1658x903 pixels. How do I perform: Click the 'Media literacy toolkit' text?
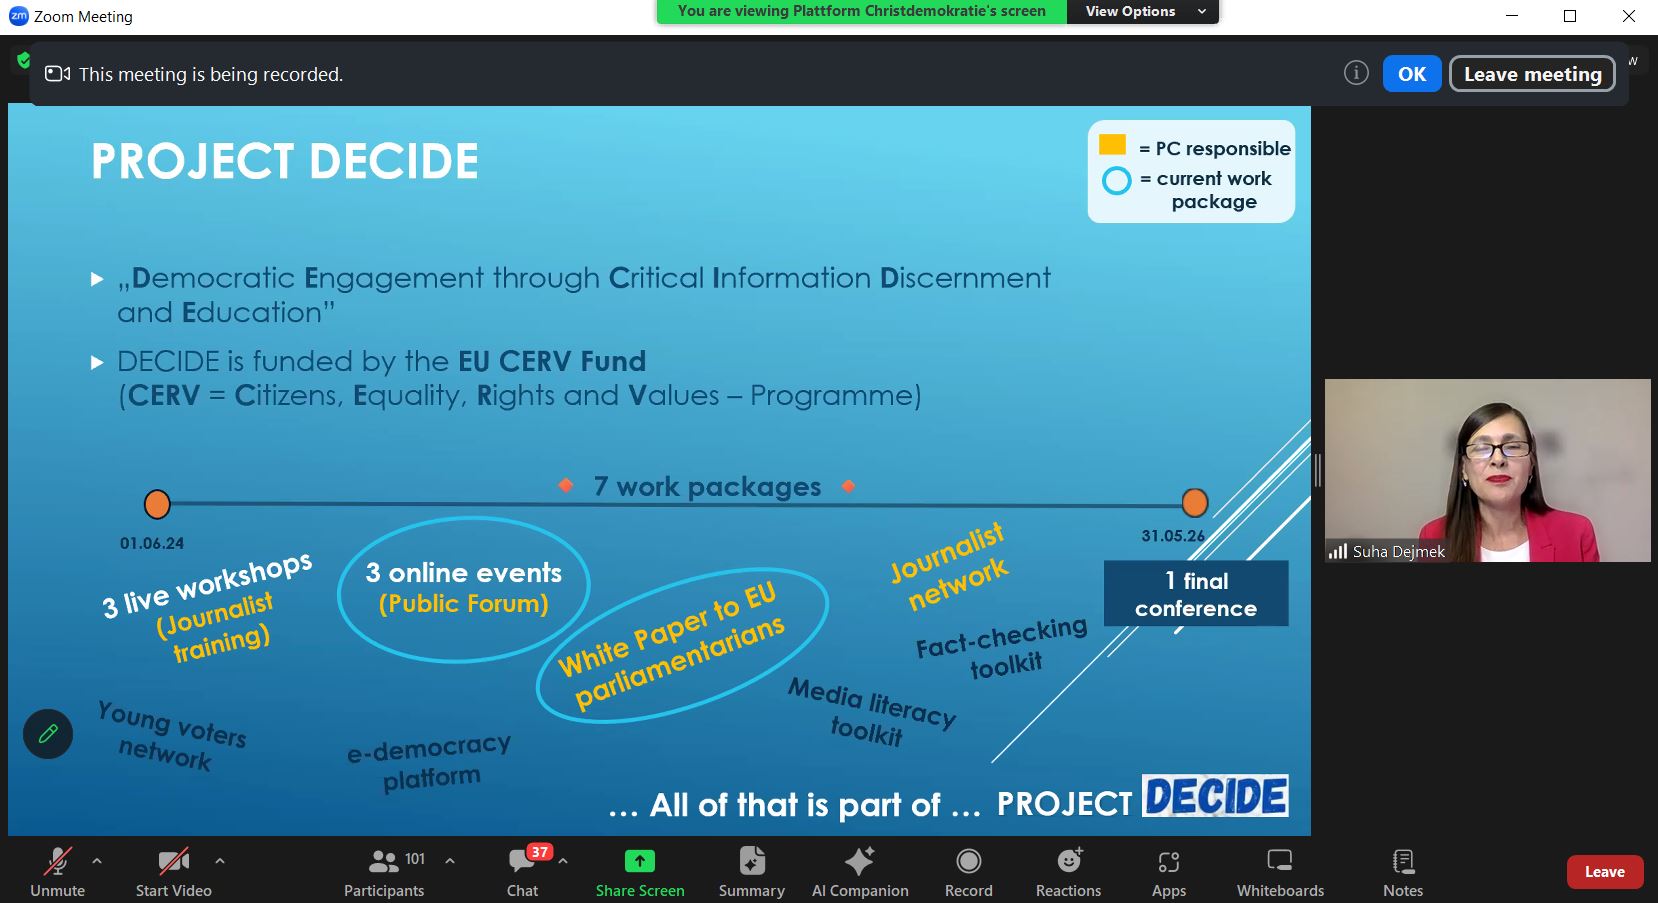870,712
